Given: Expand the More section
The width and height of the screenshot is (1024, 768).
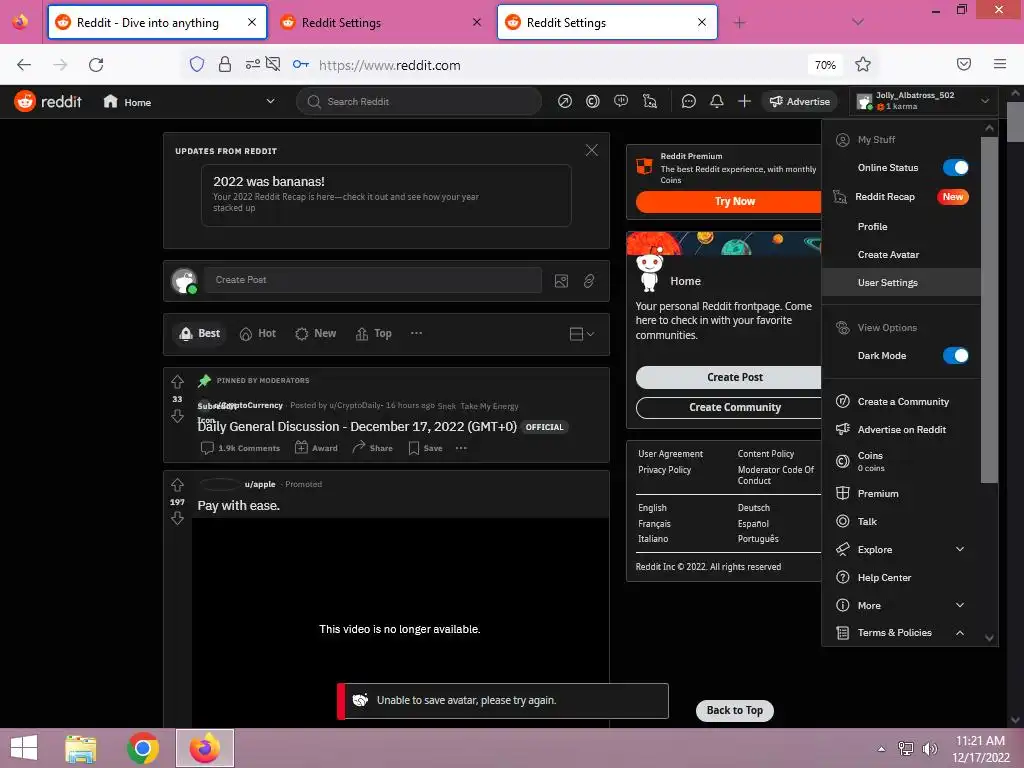Looking at the screenshot, I should pos(960,605).
